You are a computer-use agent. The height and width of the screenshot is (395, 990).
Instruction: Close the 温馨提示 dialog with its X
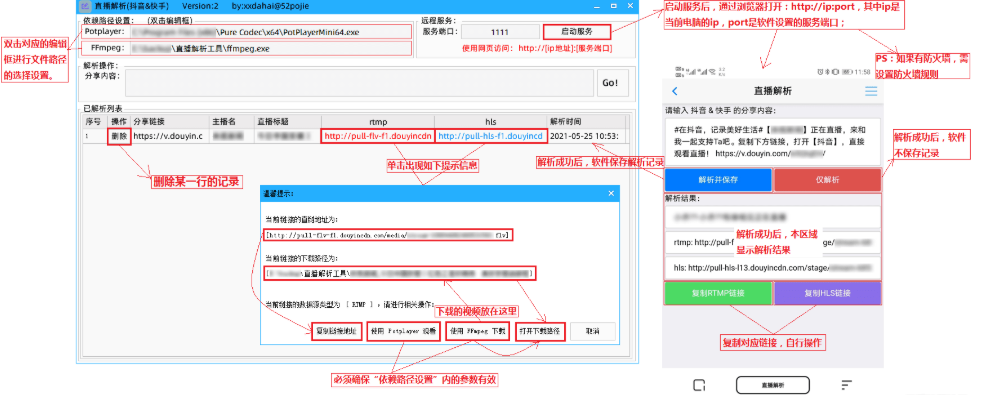click(611, 193)
